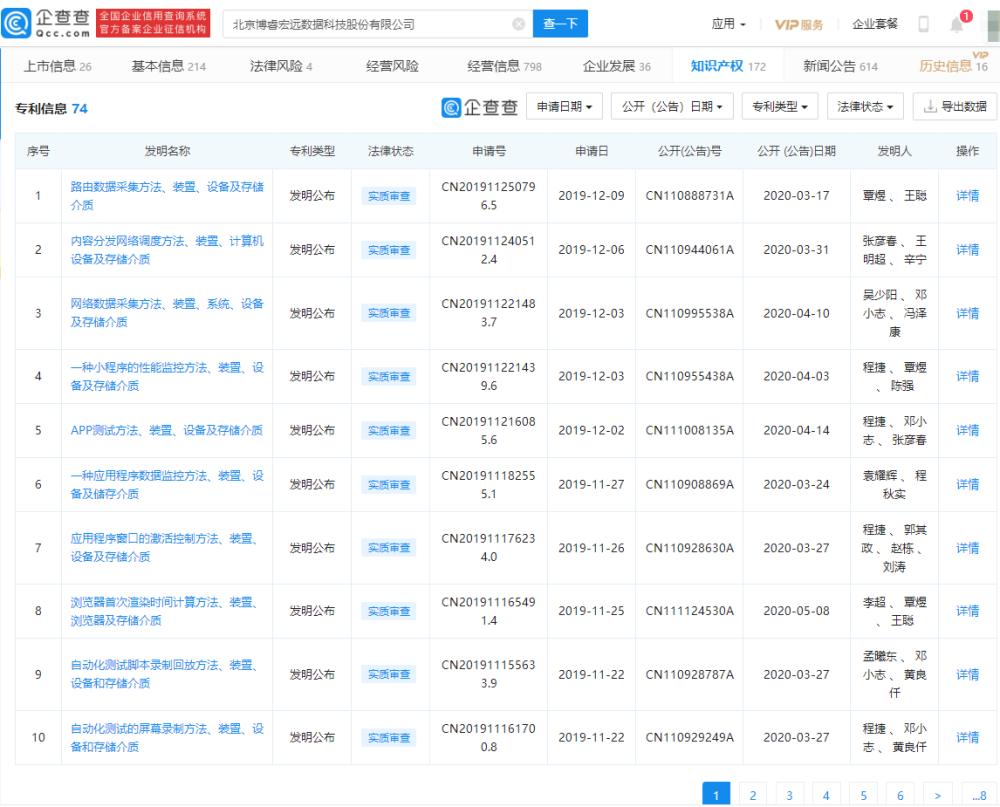Open the 专利类型 filter dropdown
Image resolution: width=1000 pixels, height=807 pixels.
pyautogui.click(x=780, y=107)
